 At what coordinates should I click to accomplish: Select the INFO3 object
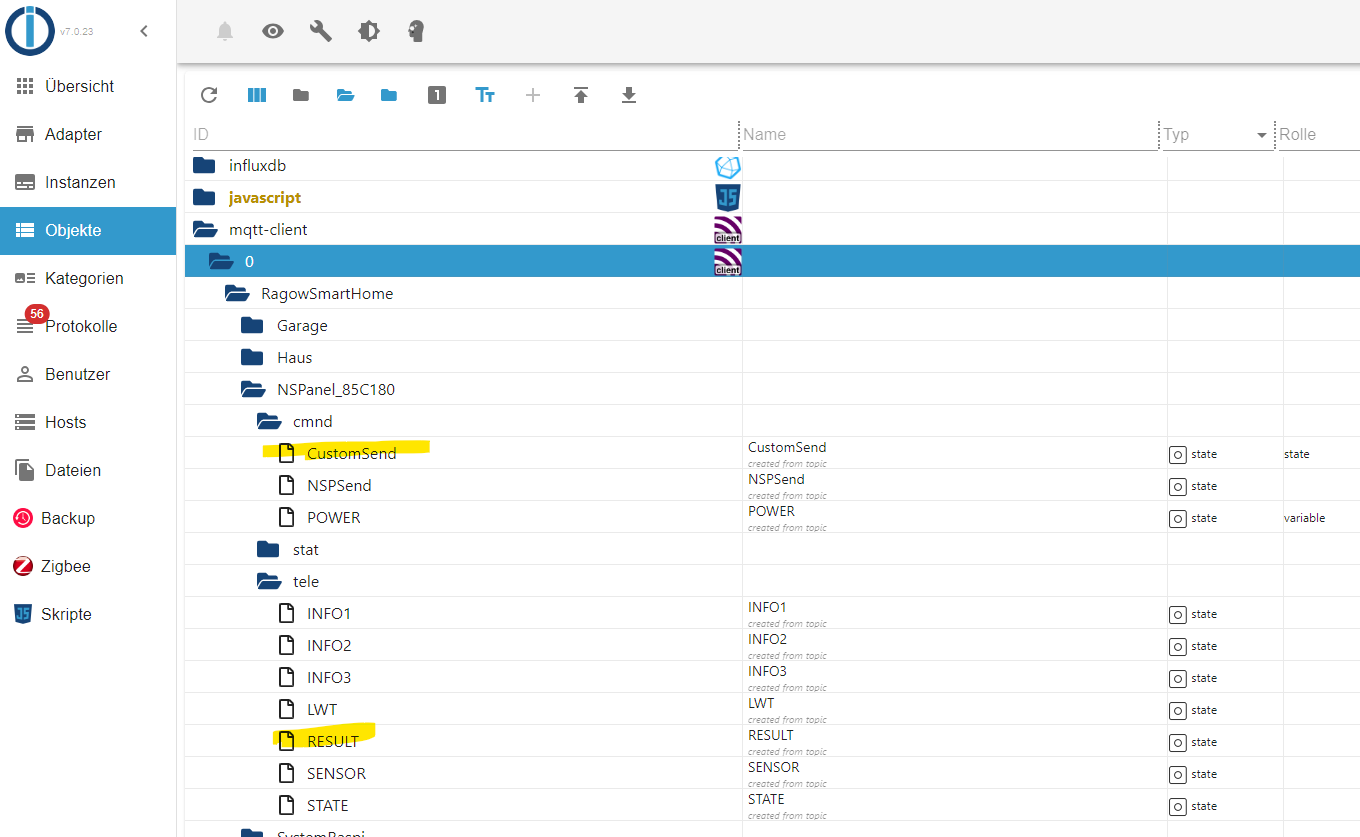click(329, 677)
